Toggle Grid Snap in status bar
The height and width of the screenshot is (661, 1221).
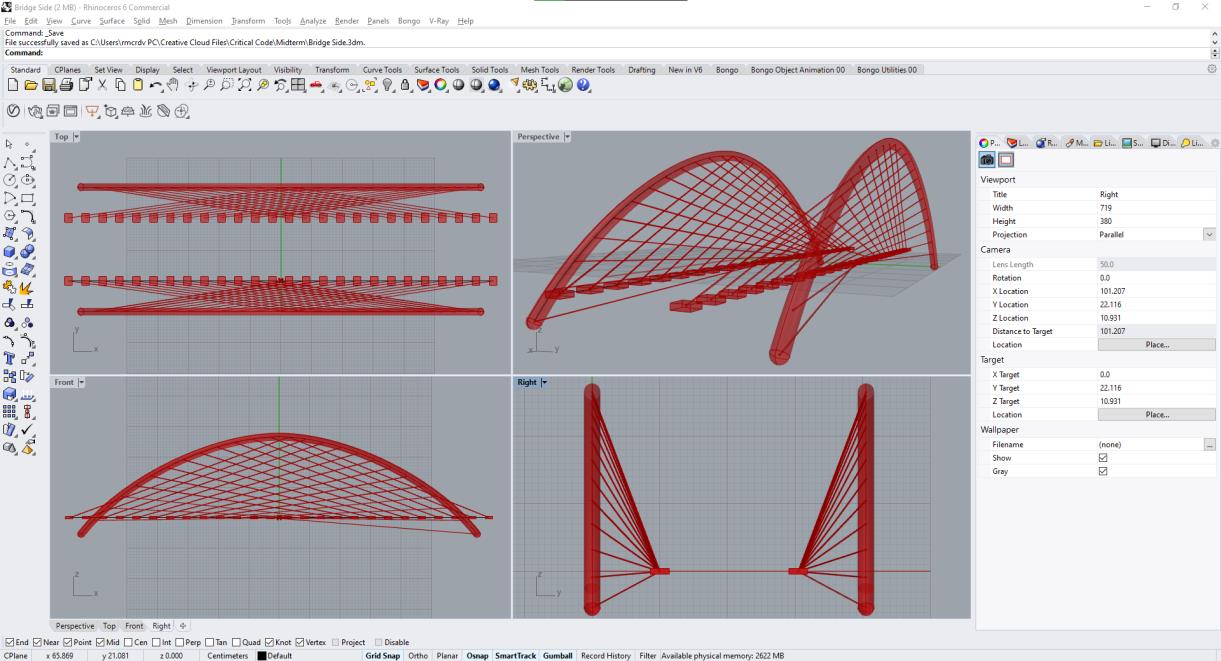coord(382,656)
